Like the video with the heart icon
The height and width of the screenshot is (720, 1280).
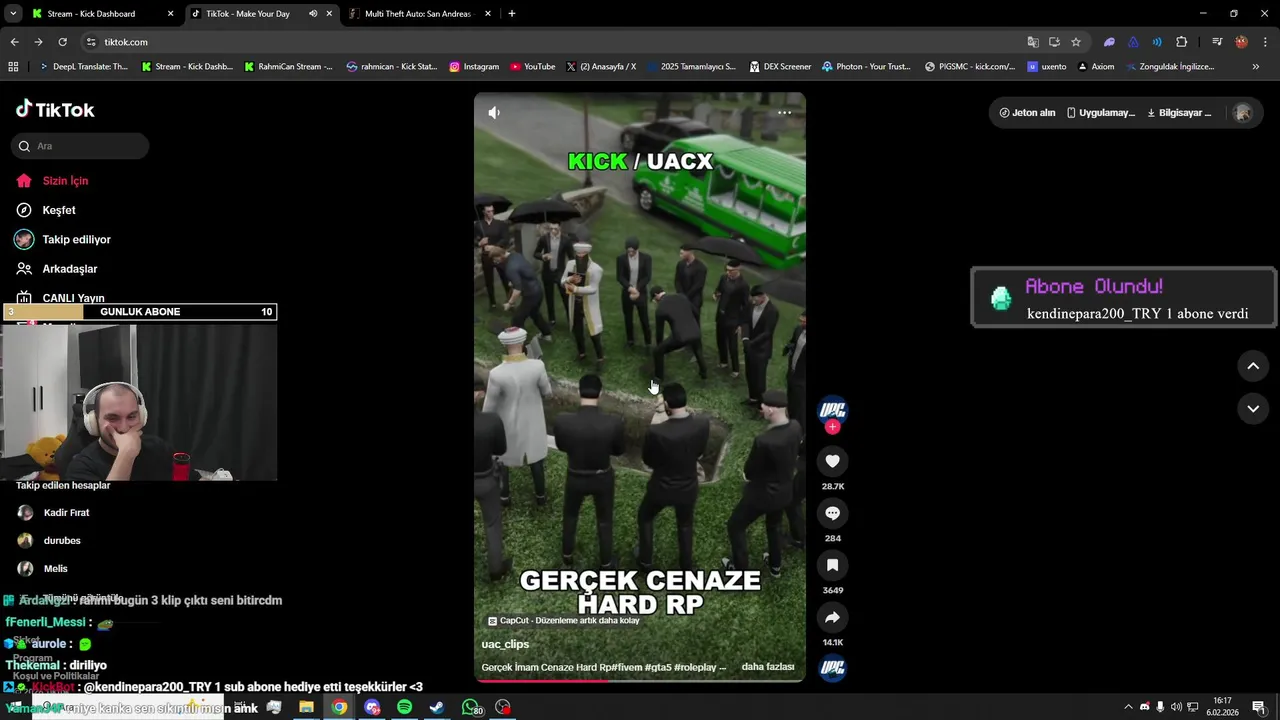(832, 461)
